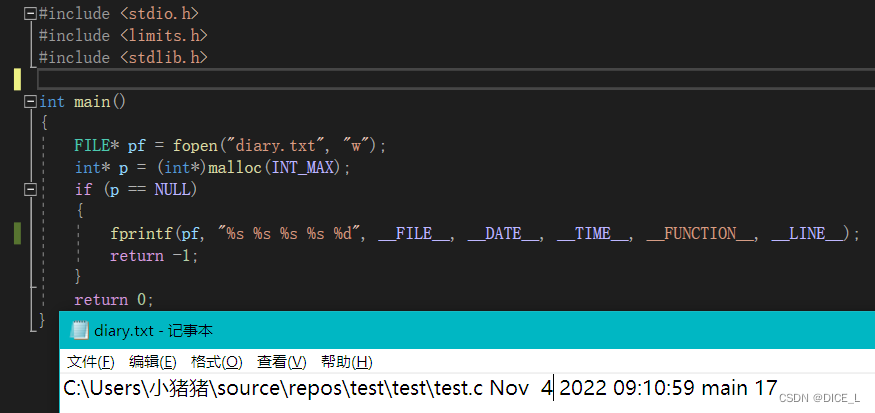This screenshot has height=413, width=875.
Task: Click the diary.txt - 记事本 window title
Action: (153, 330)
